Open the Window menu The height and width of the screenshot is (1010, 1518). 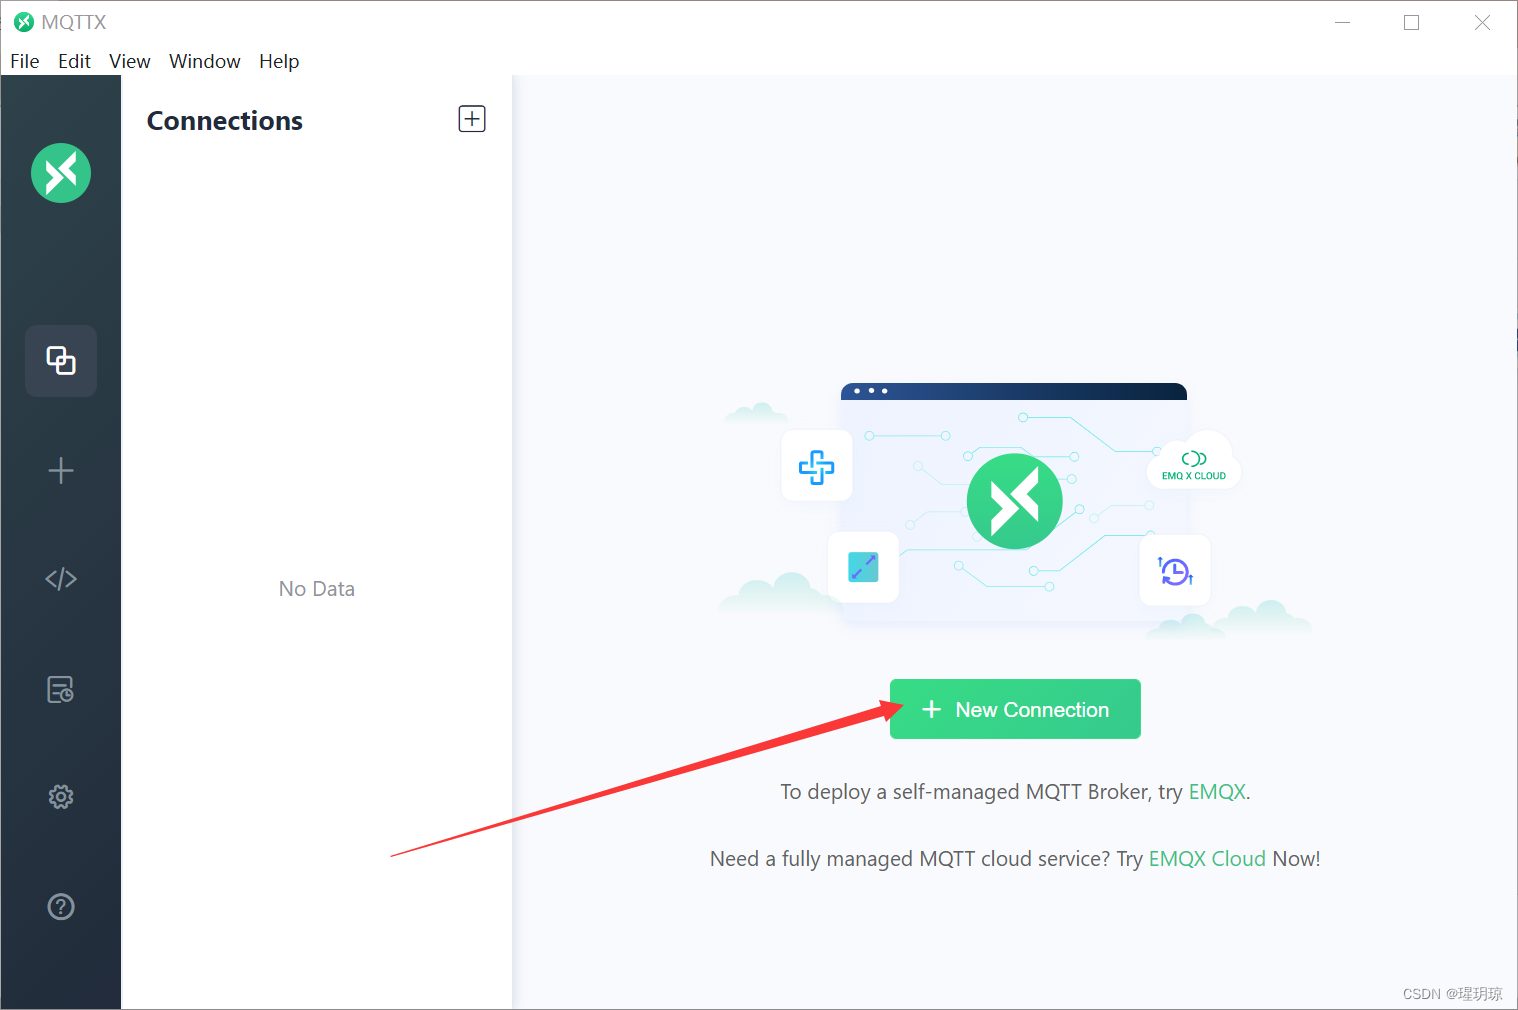point(205,61)
